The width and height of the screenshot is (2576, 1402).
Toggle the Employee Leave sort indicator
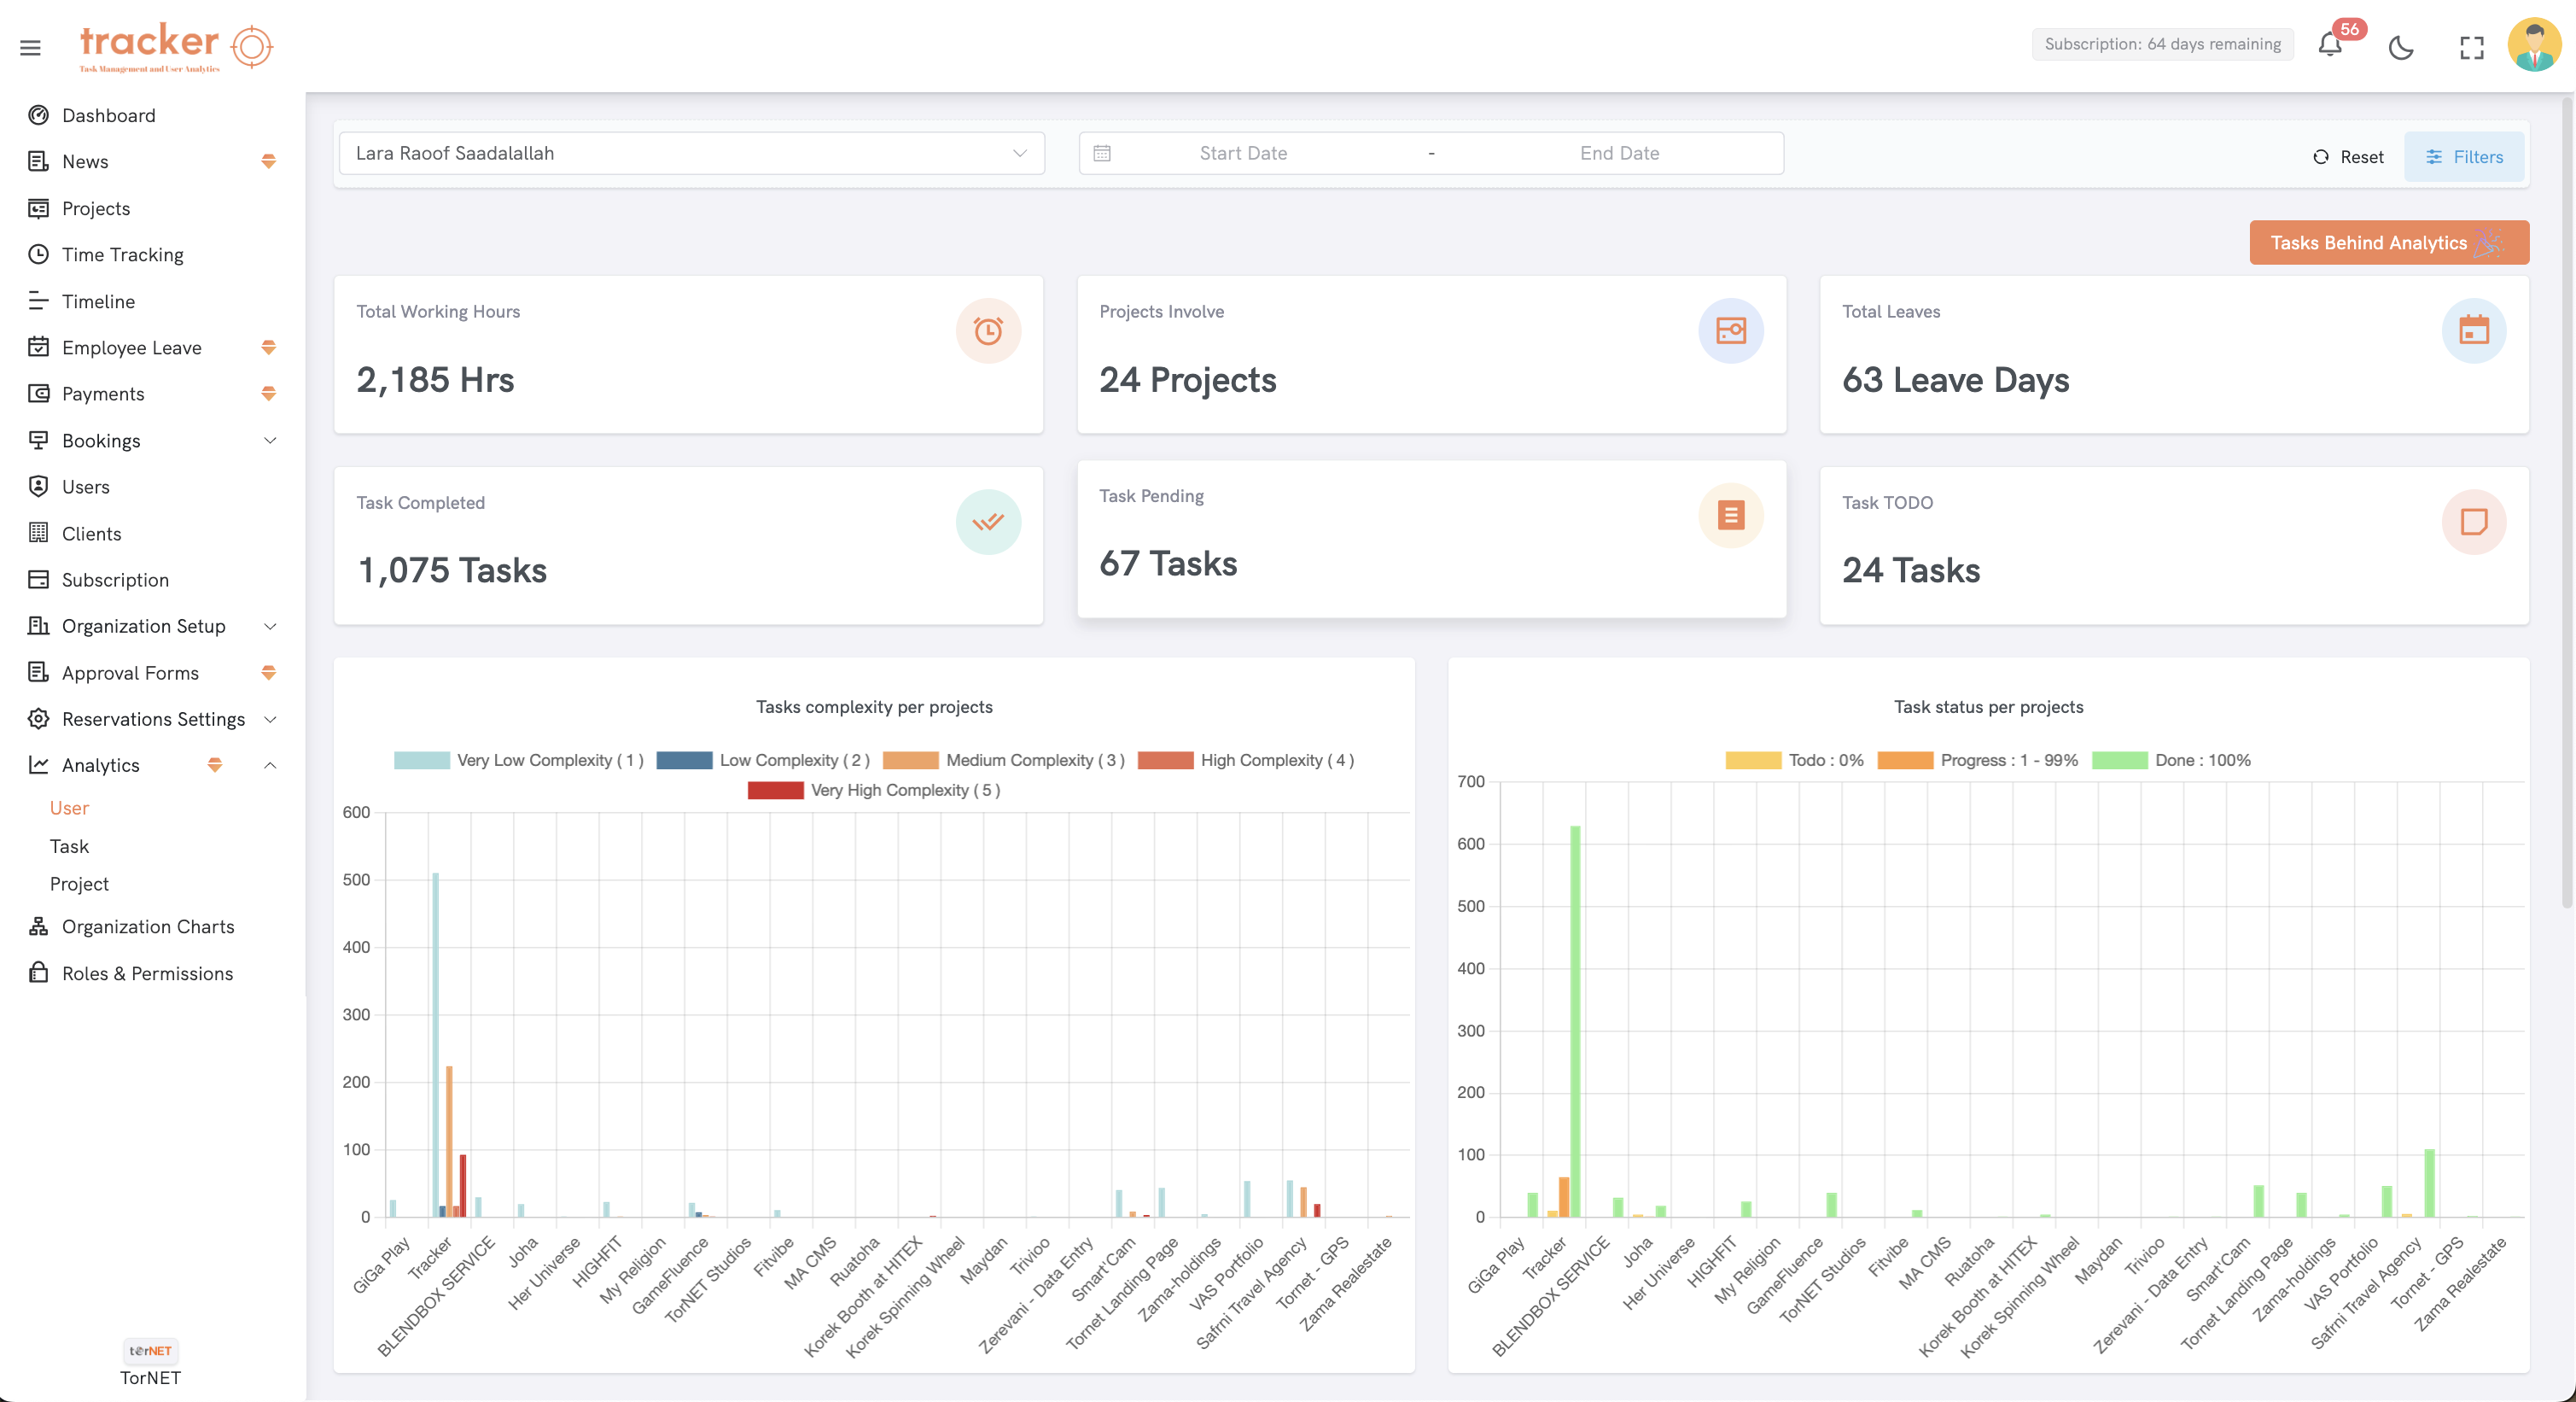coord(268,347)
